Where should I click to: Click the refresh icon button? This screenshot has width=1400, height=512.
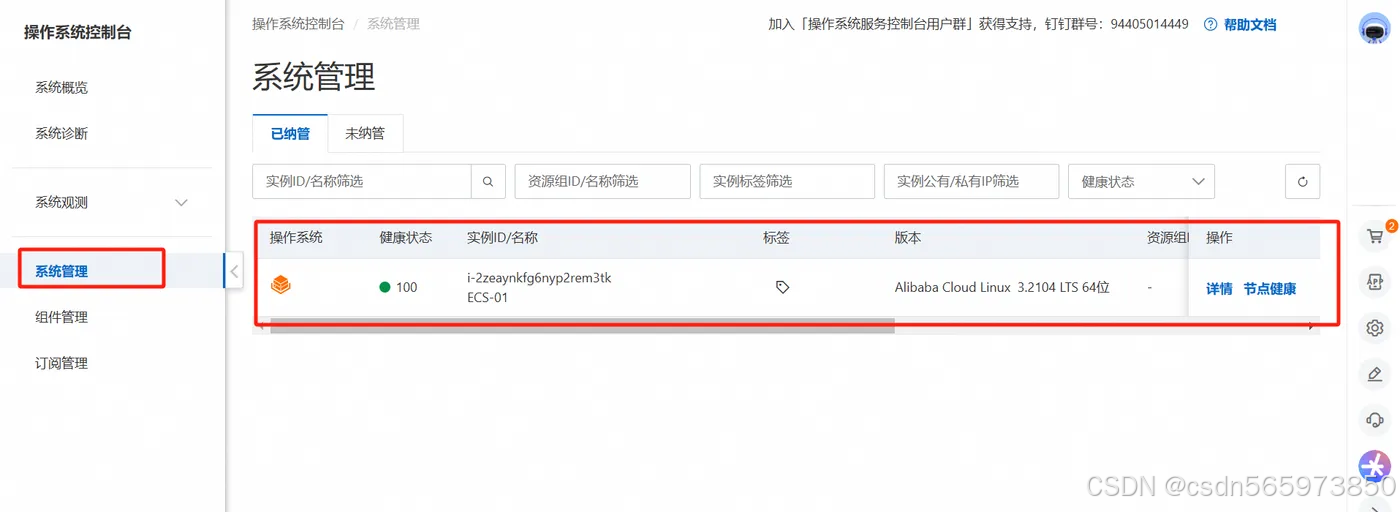1302,182
